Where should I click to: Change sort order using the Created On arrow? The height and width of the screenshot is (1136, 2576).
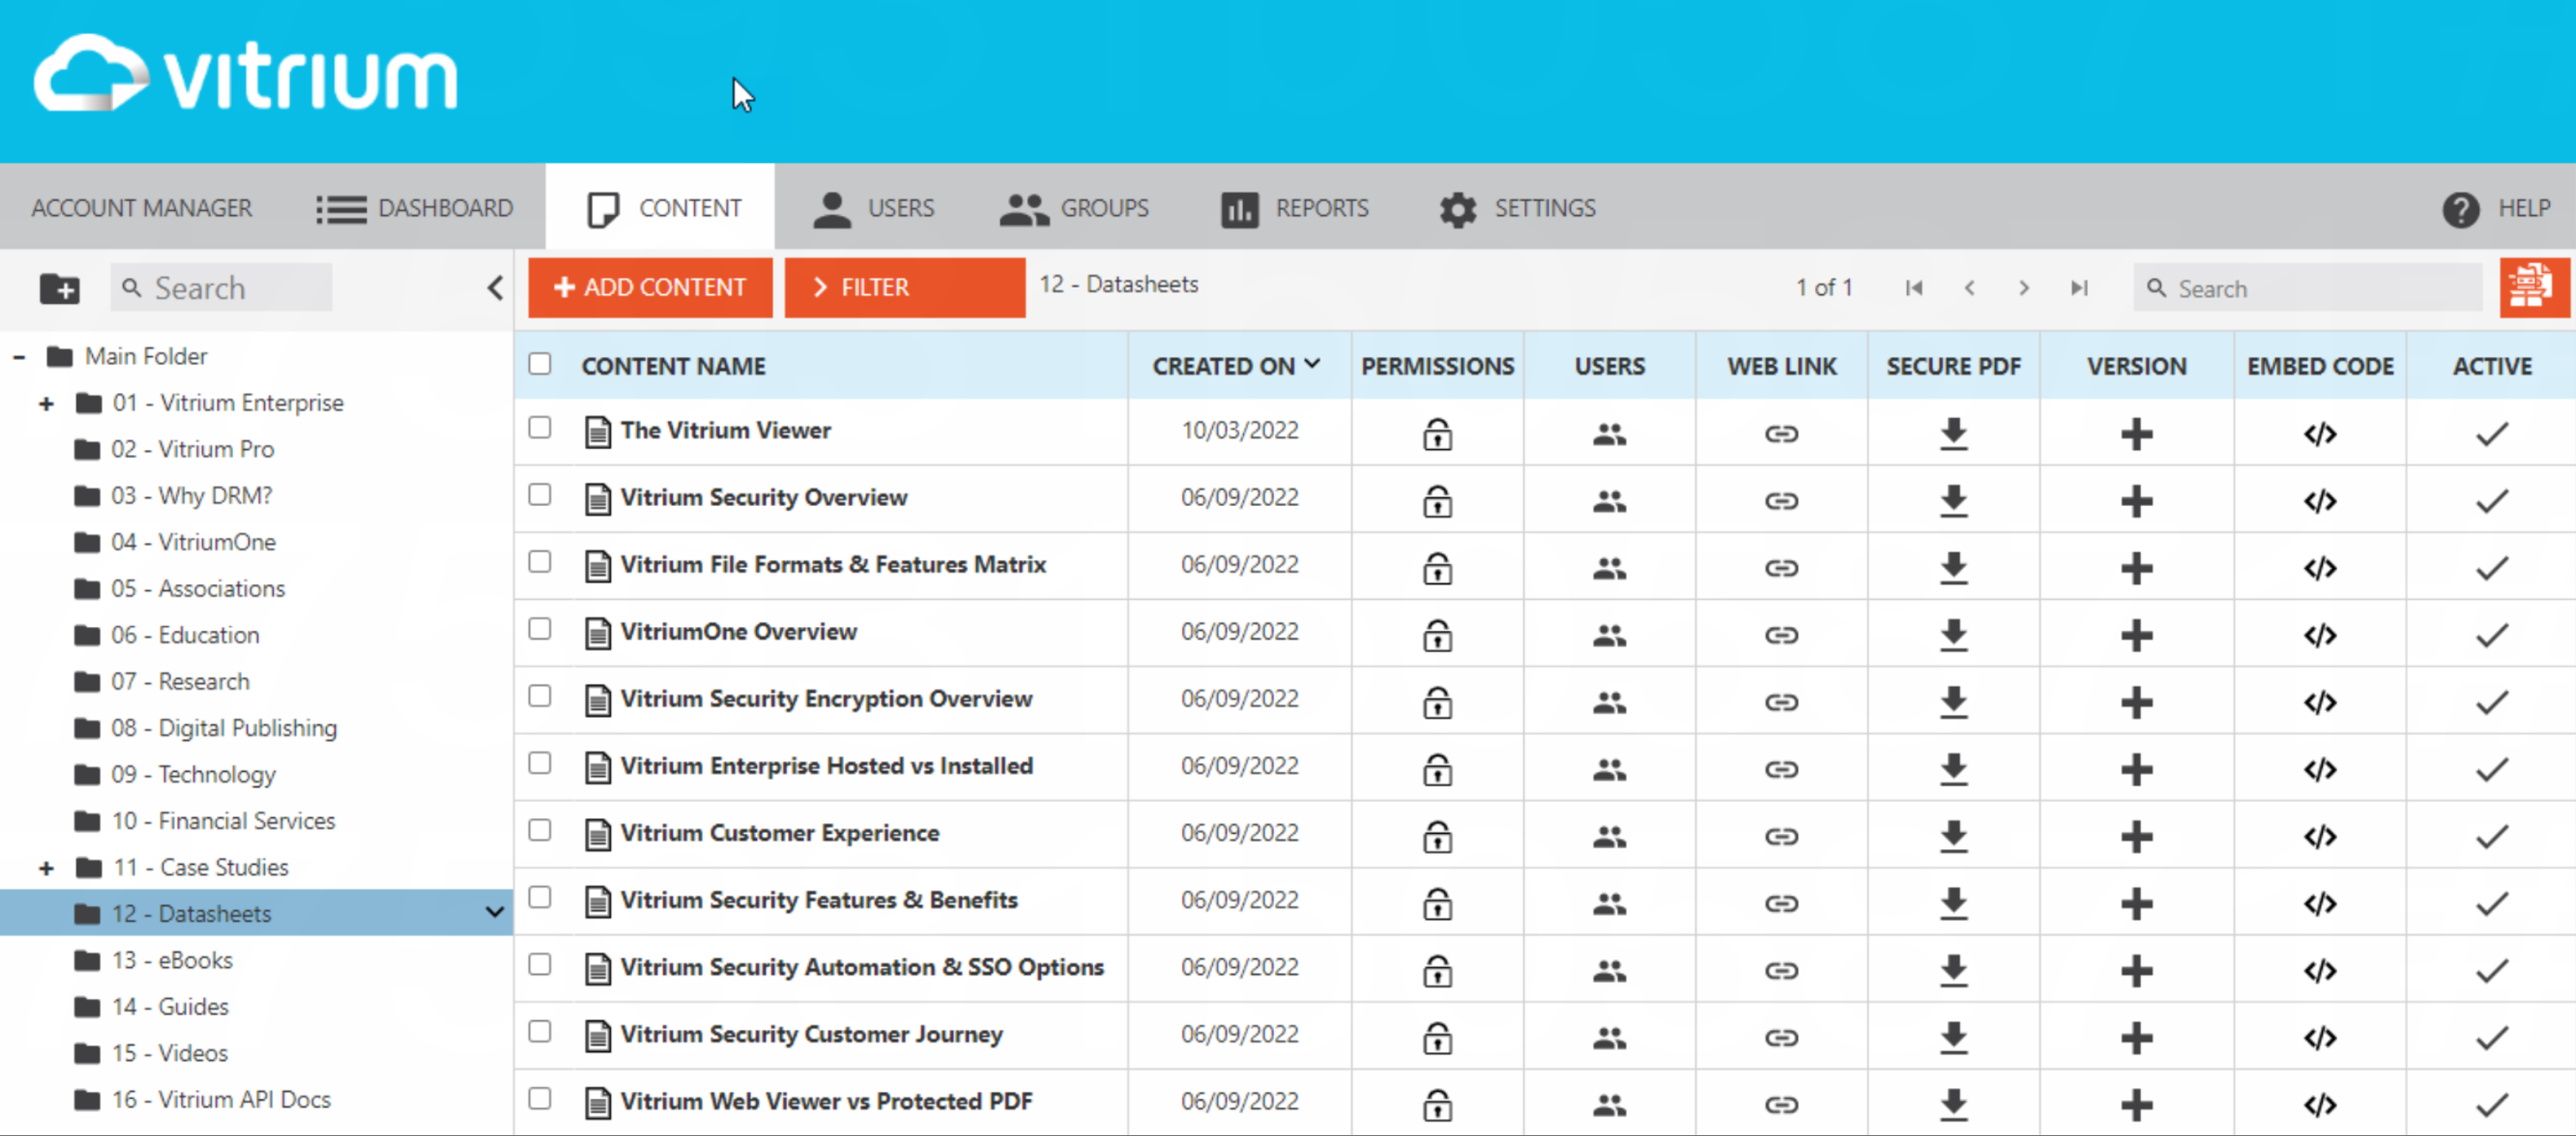1313,364
